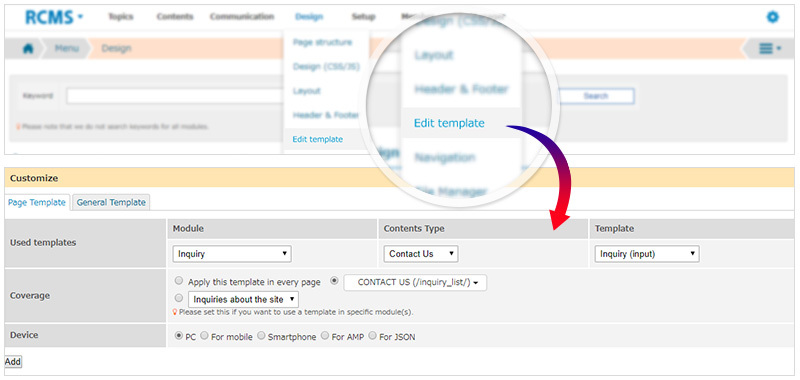Open Inquiries about the site dropdown
The image size is (800, 380).
tap(243, 299)
